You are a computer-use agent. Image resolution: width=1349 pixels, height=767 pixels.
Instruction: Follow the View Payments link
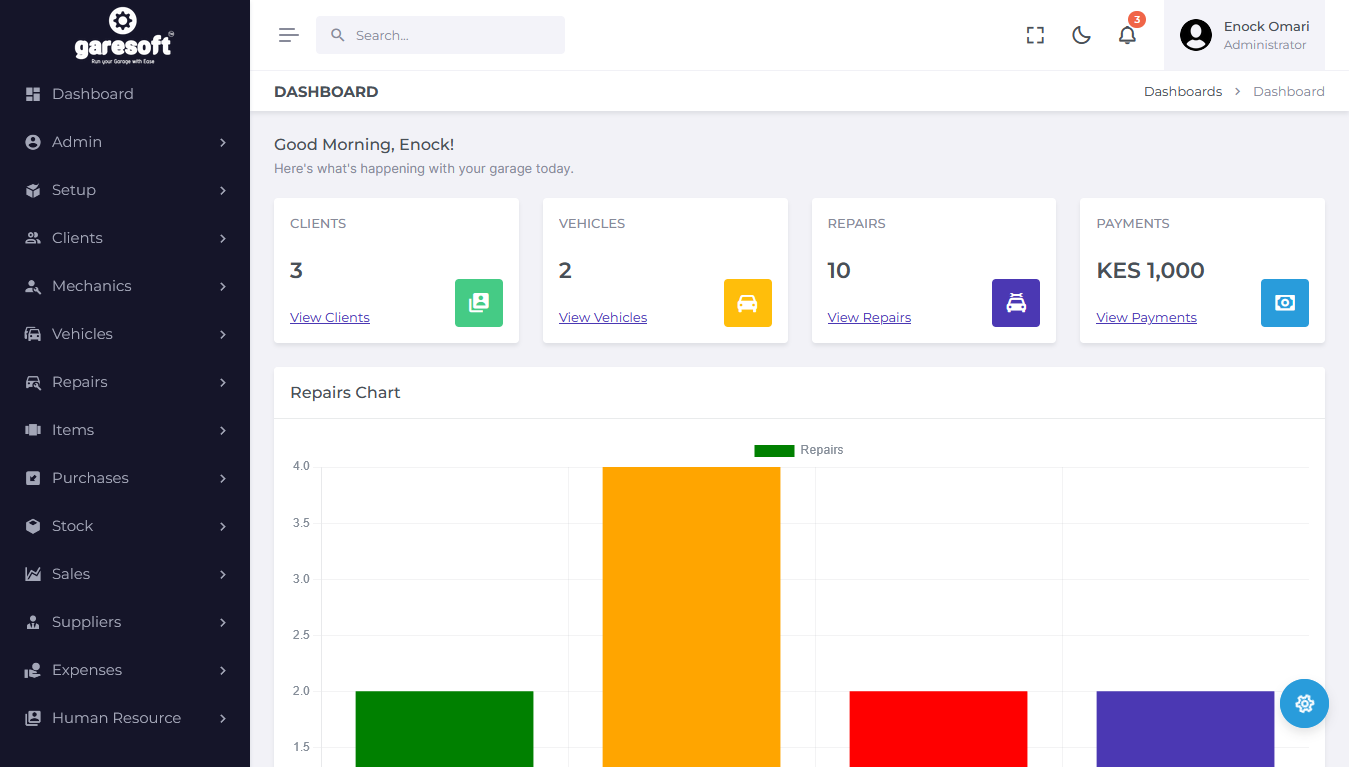(1146, 317)
